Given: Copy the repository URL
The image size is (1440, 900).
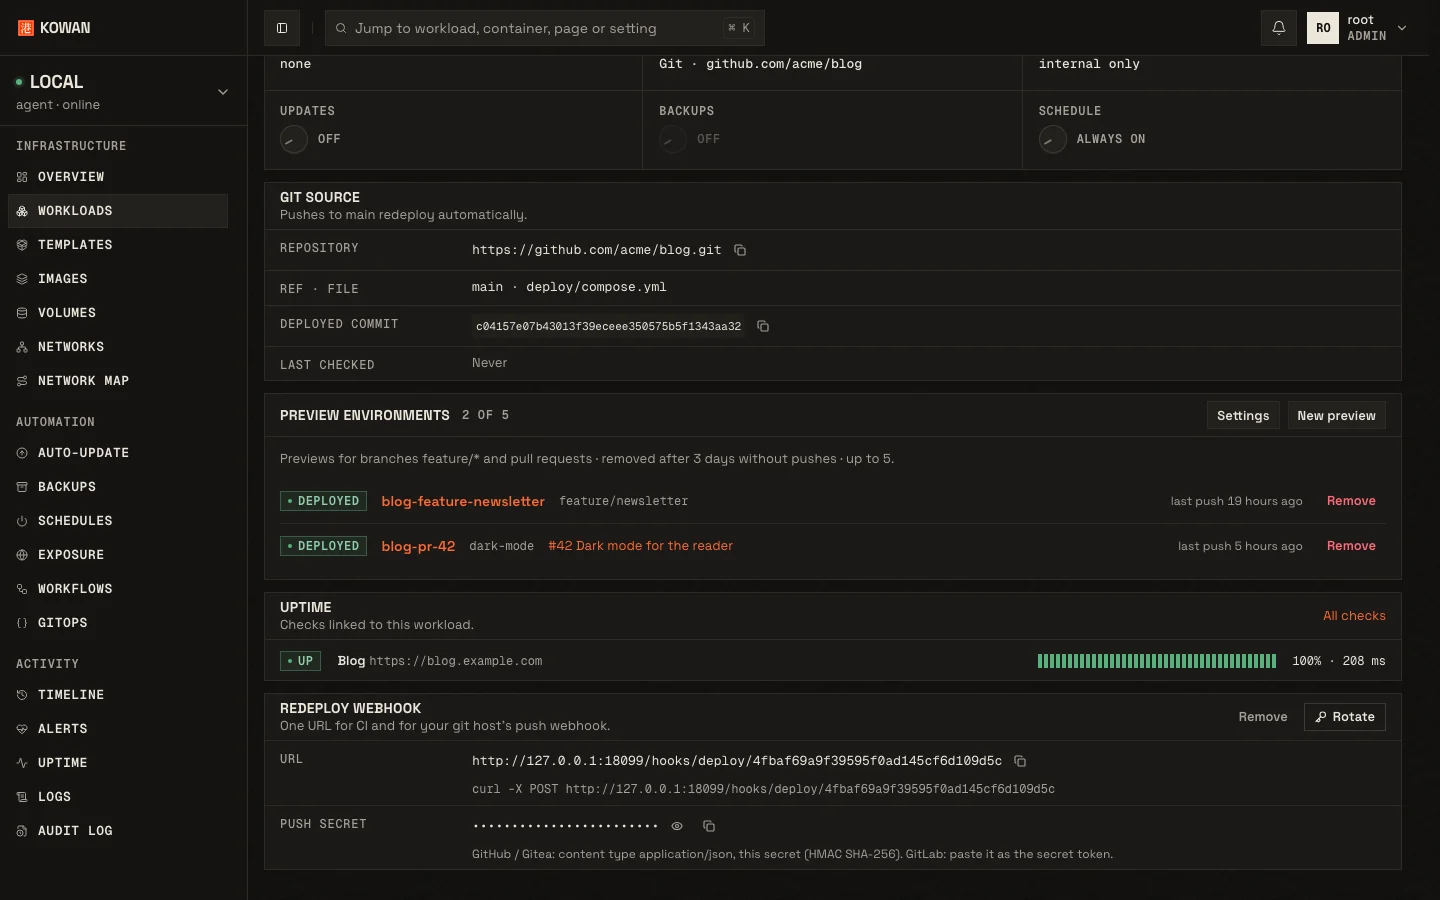Looking at the screenshot, I should 740,250.
